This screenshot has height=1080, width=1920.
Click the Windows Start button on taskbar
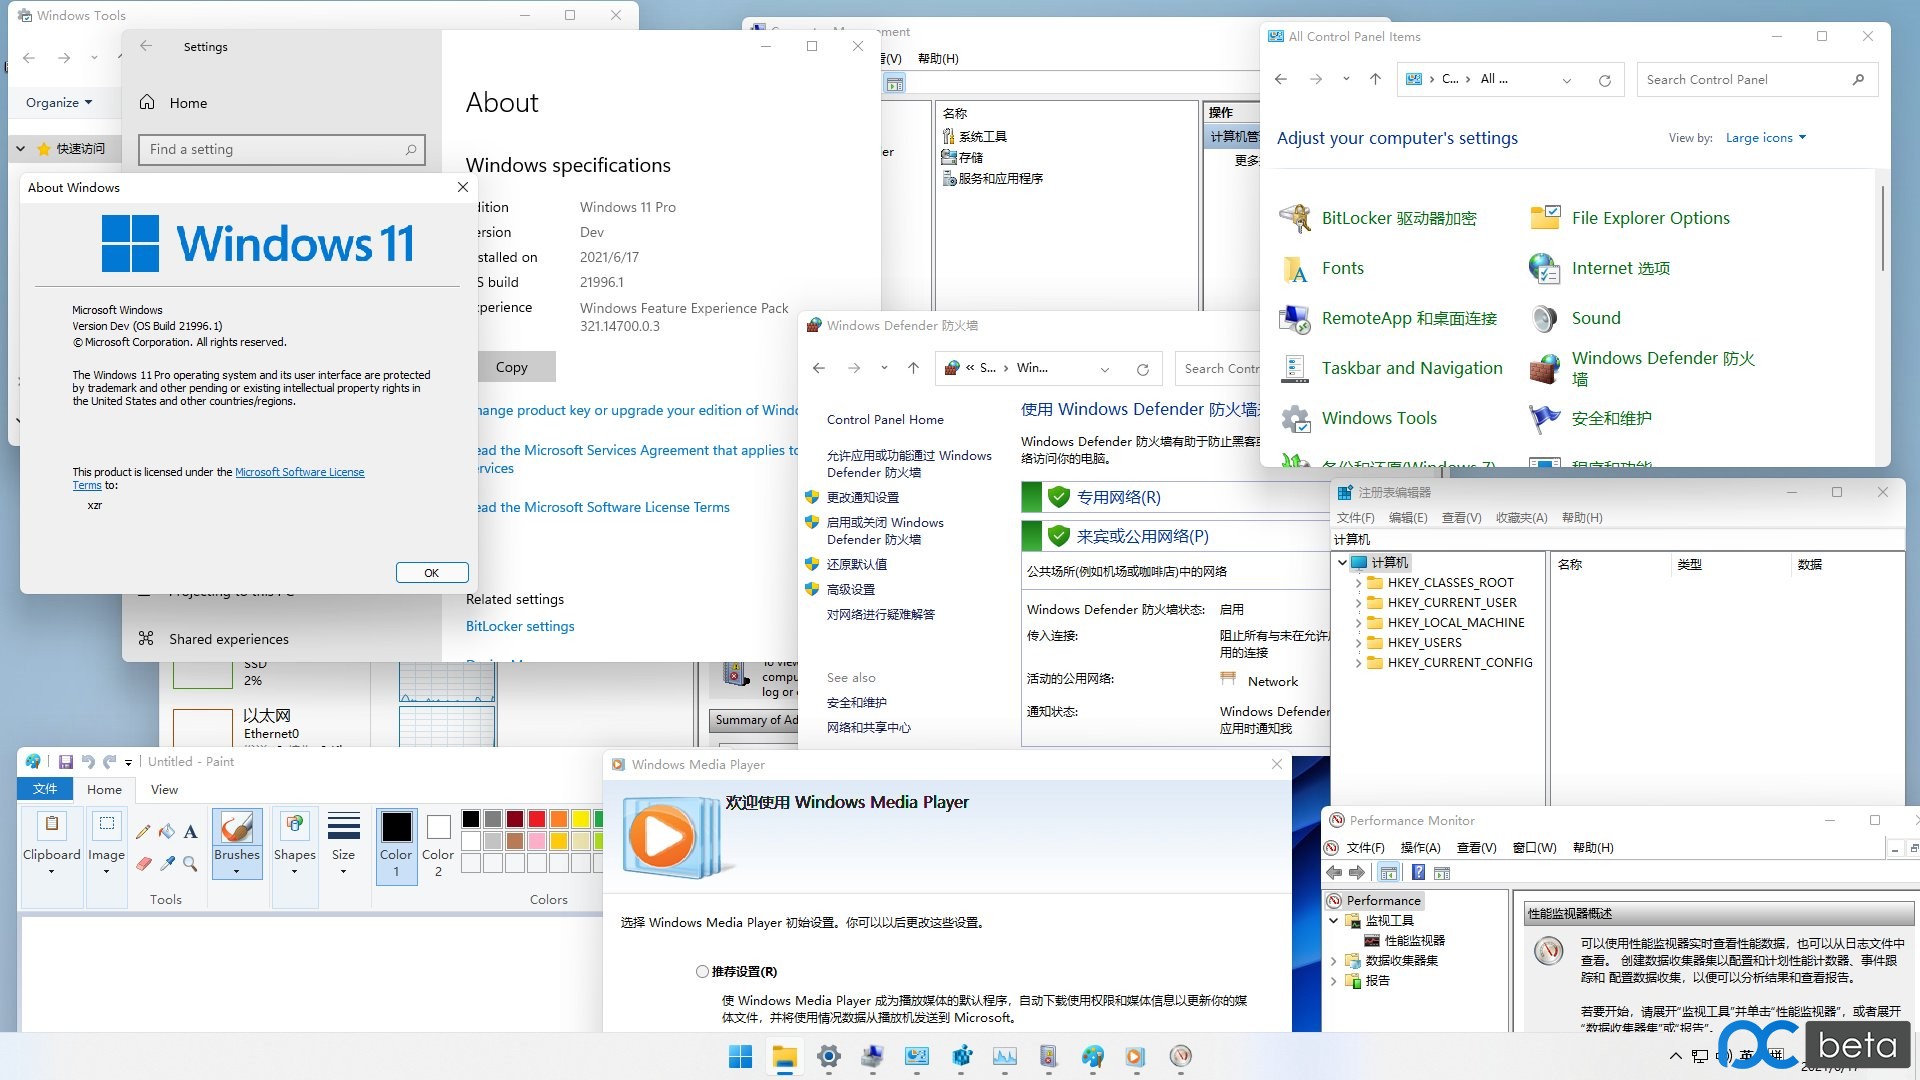[x=740, y=1056]
